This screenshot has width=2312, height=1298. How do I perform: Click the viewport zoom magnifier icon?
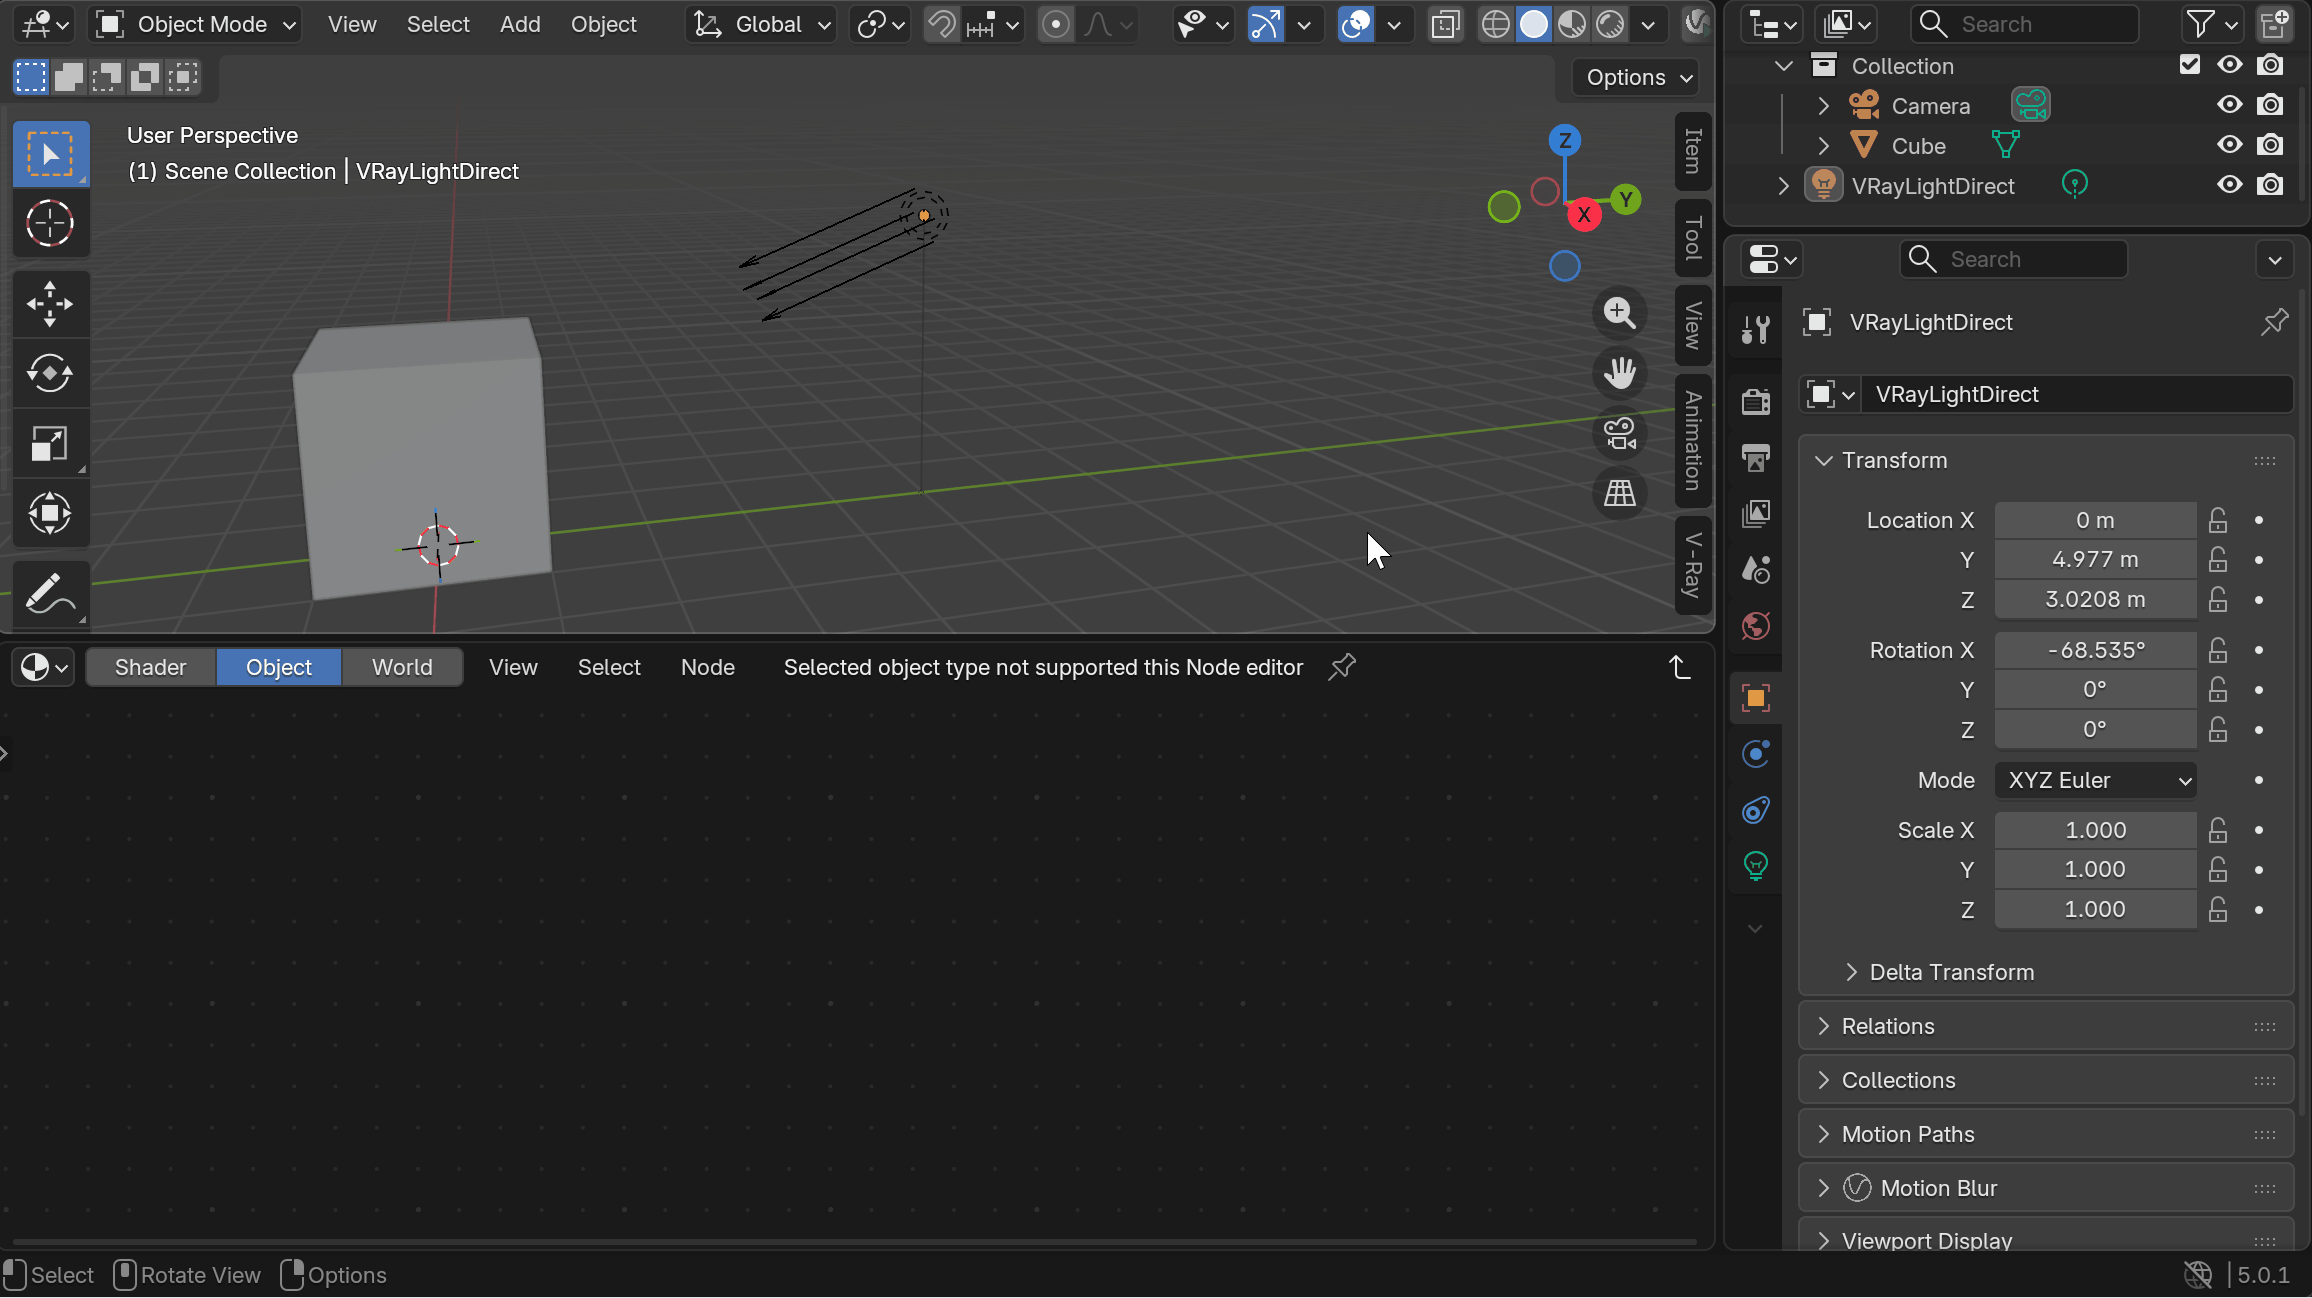pos(1620,313)
